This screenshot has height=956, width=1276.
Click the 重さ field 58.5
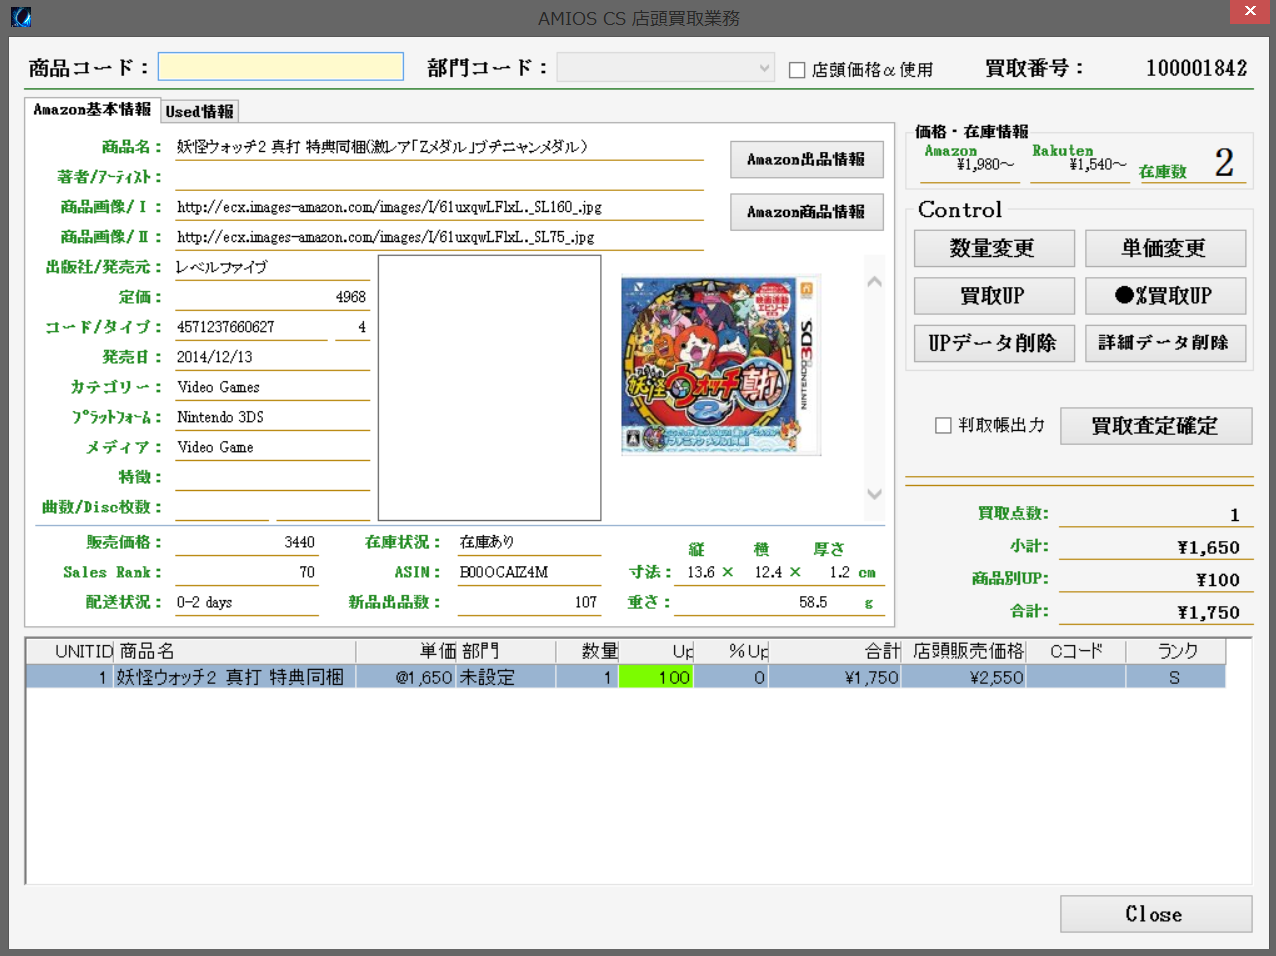tap(780, 602)
